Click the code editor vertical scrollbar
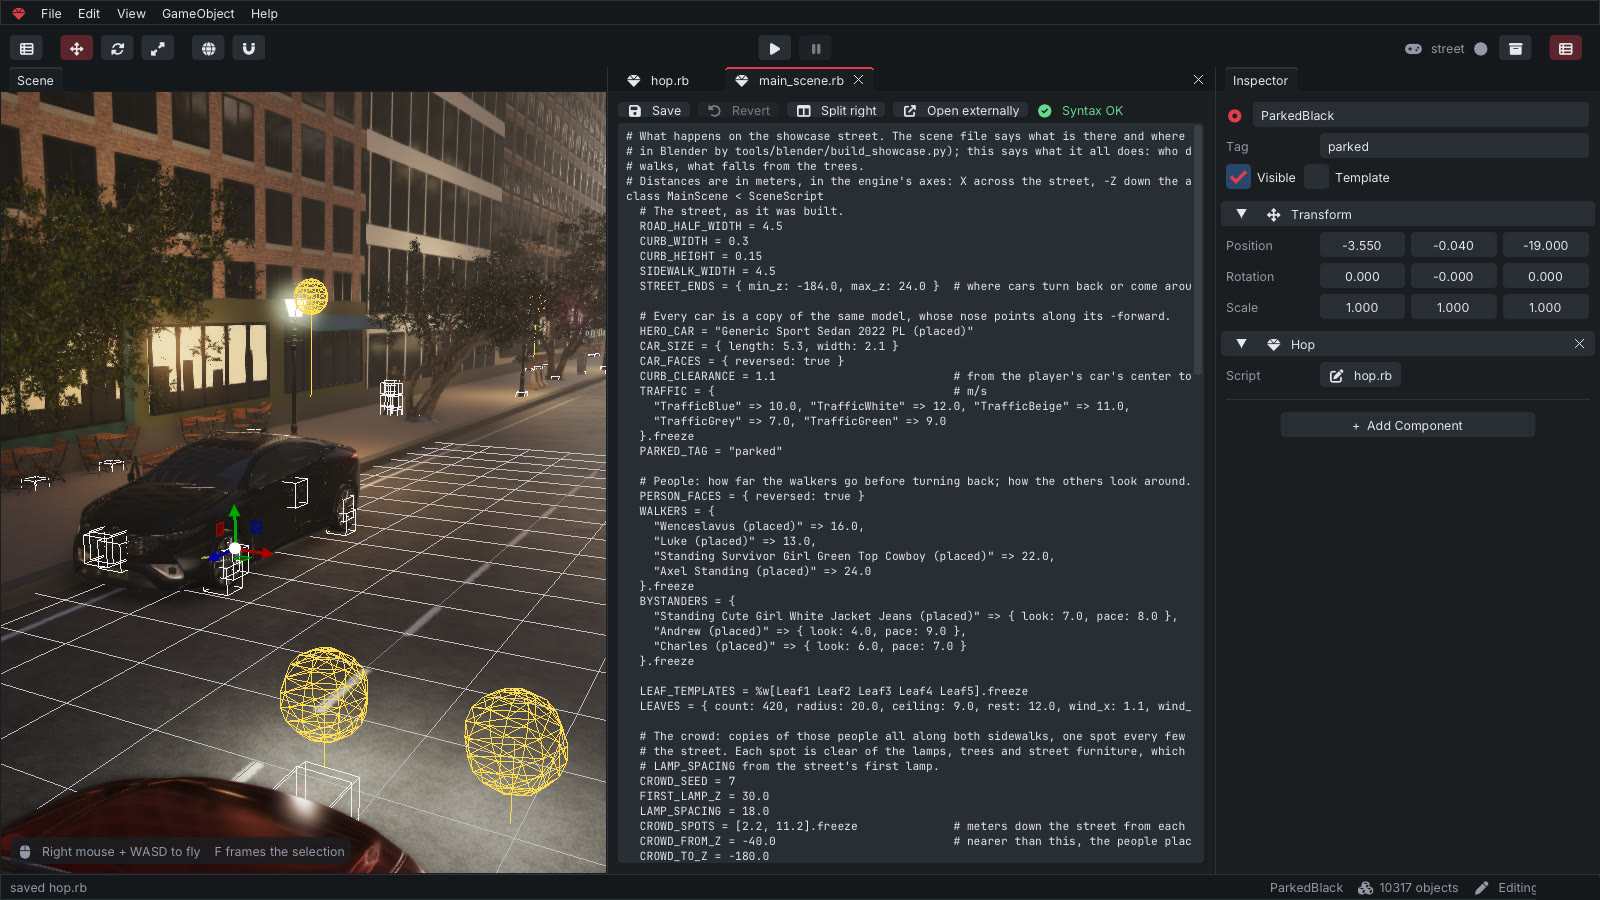Screen dimensions: 1600x900 [1197, 250]
